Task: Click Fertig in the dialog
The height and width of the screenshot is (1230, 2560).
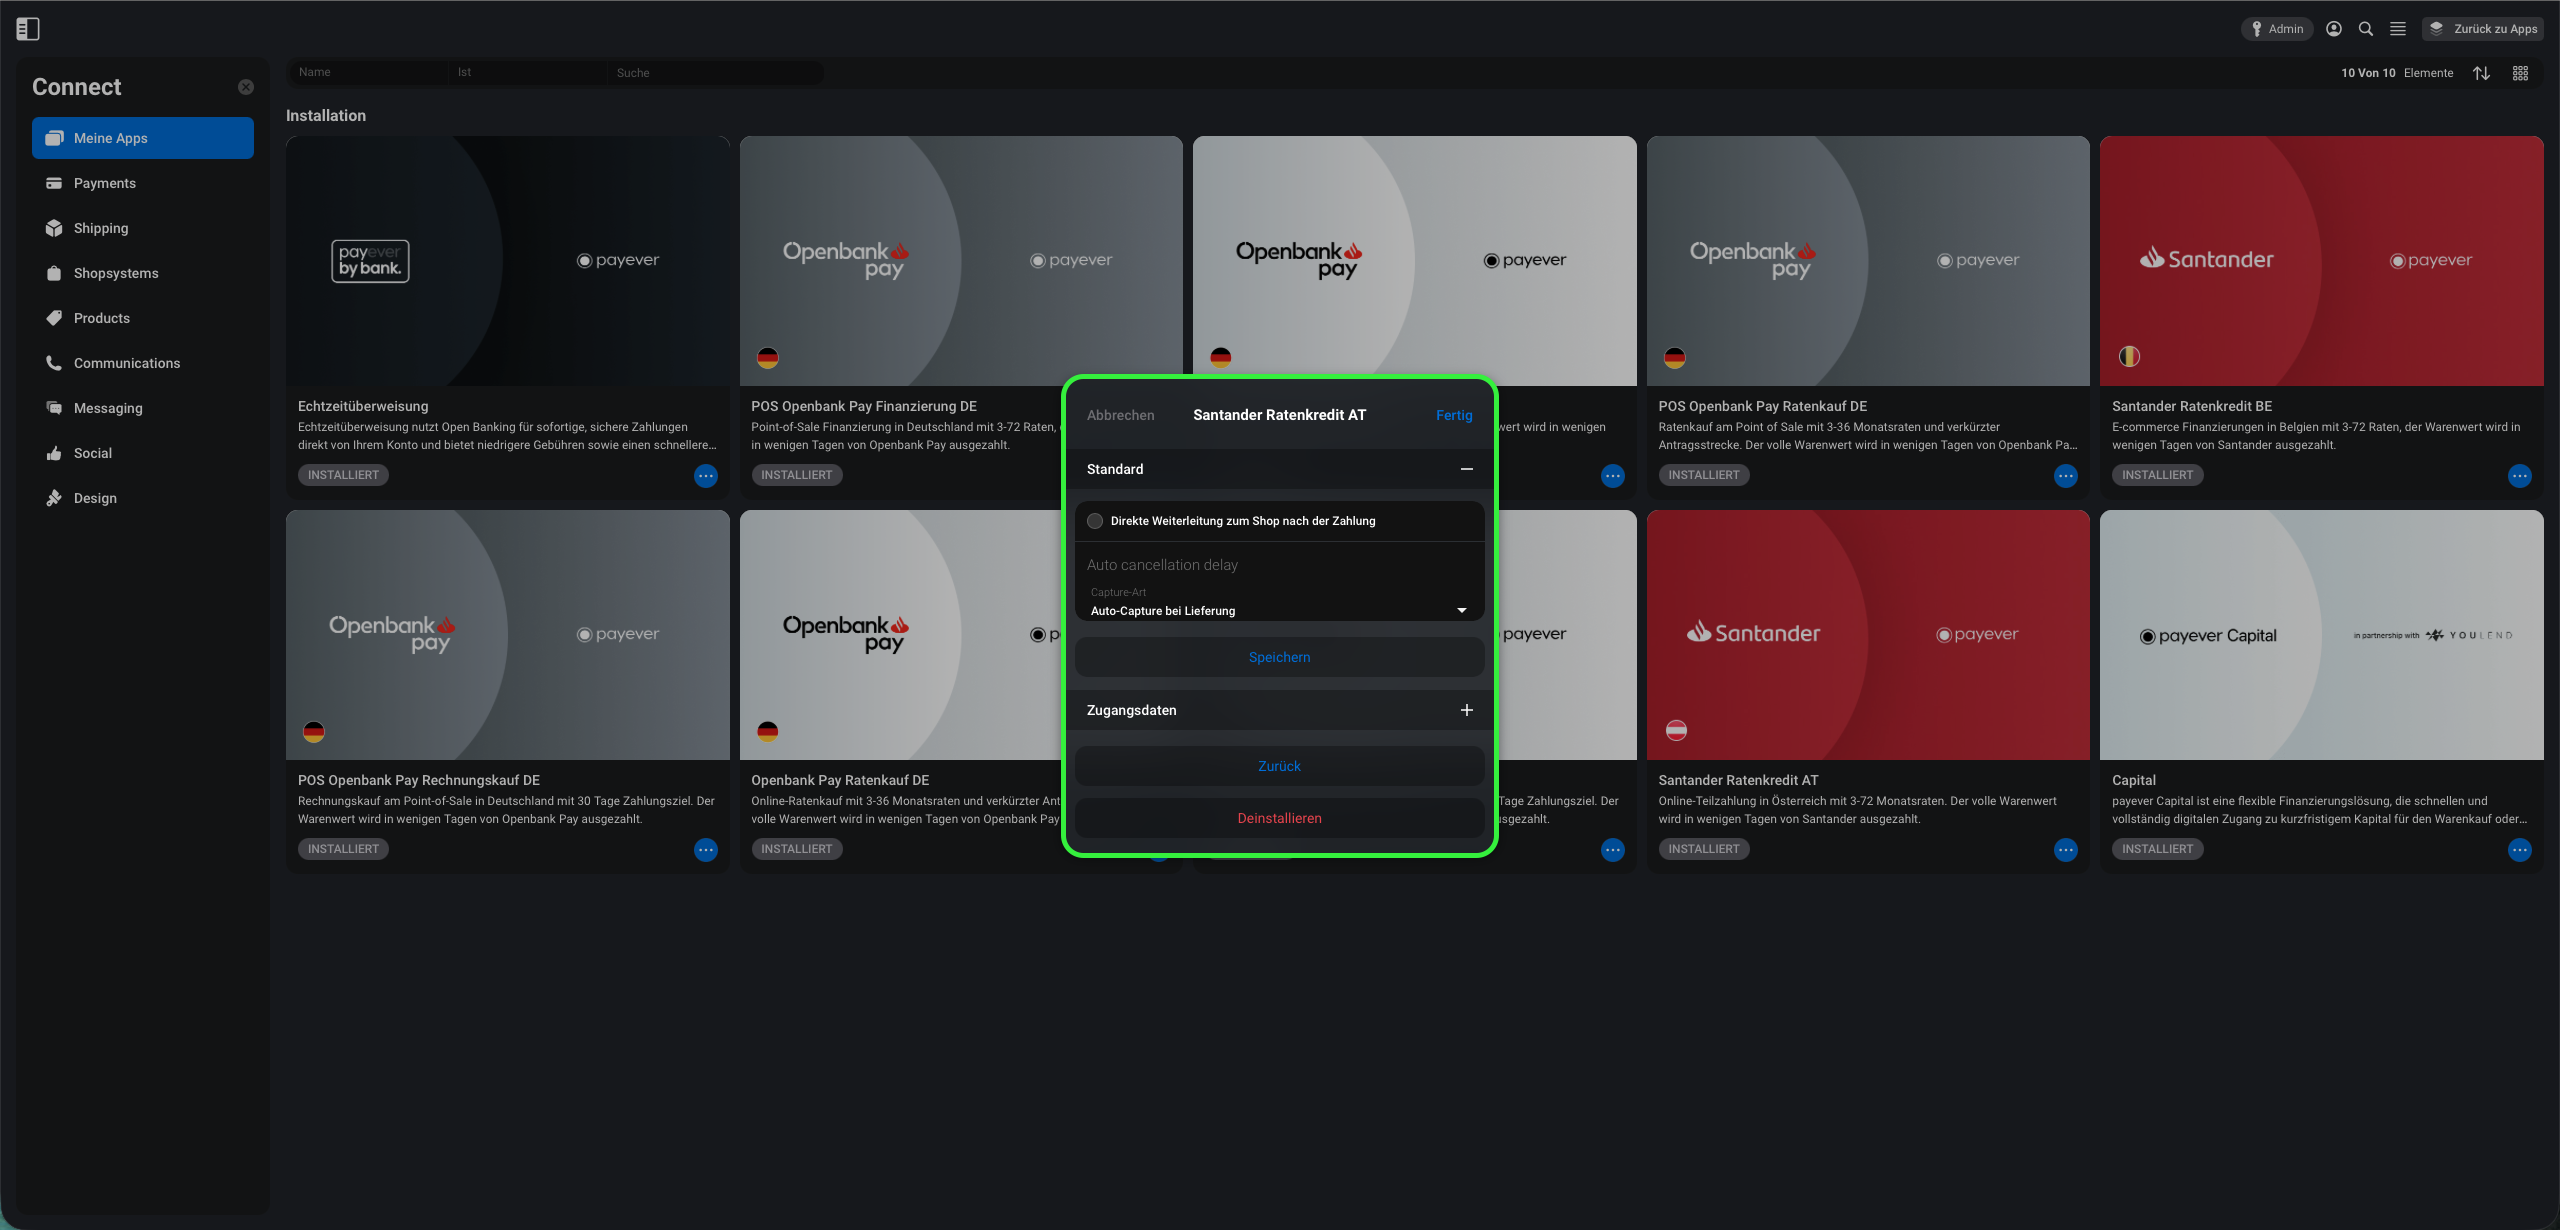Action: tap(1454, 415)
